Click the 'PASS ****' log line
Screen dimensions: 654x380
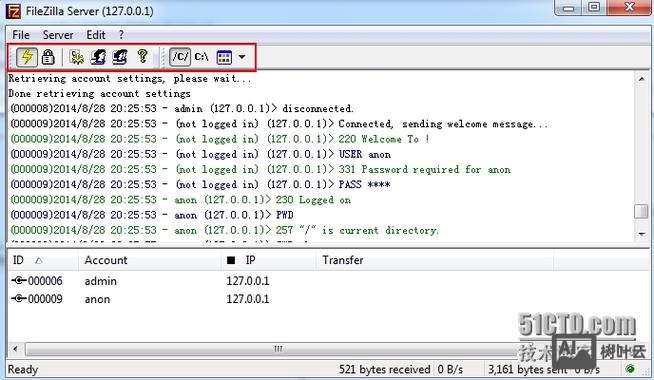click(201, 184)
